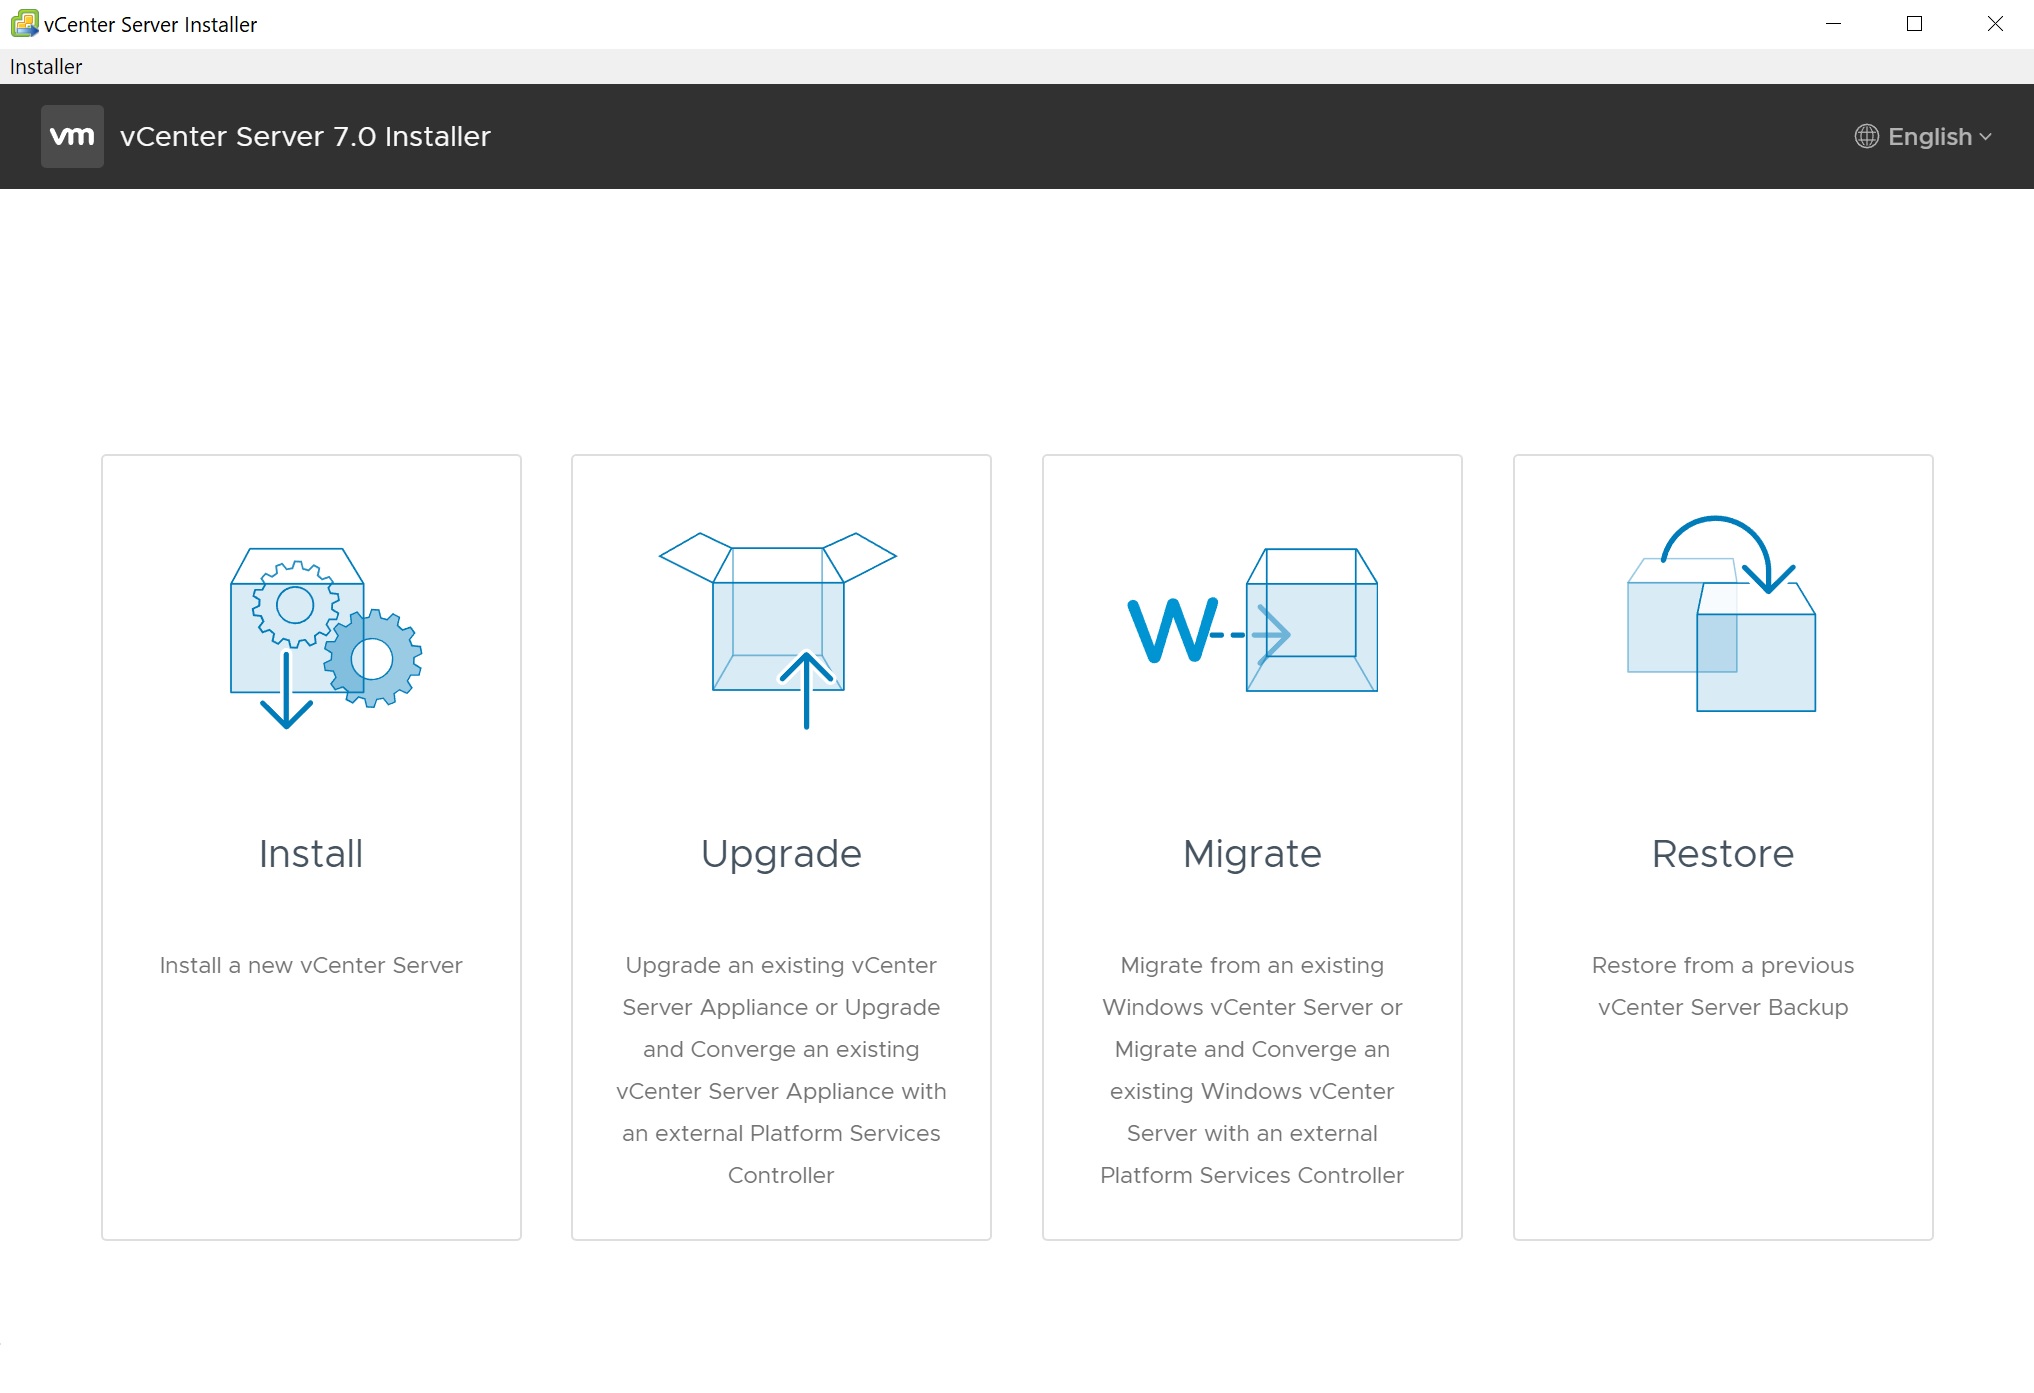Click the Install gear box icon
Viewport: 2034px width, 1393px height.
(x=326, y=637)
